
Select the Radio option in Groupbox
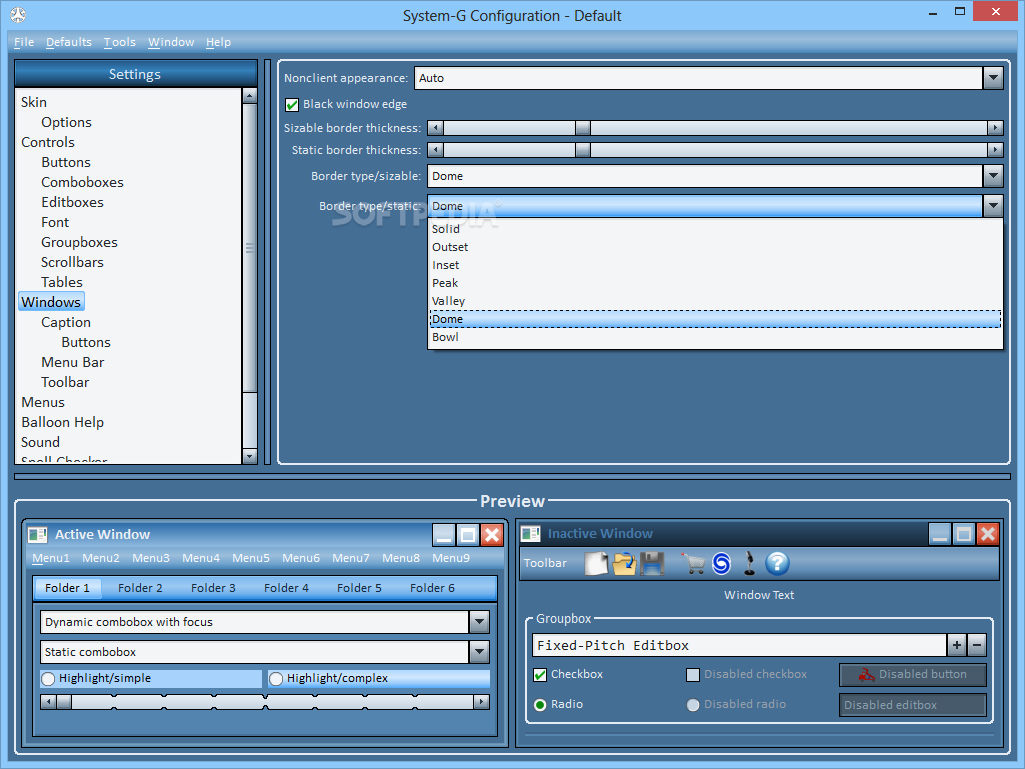click(x=540, y=705)
